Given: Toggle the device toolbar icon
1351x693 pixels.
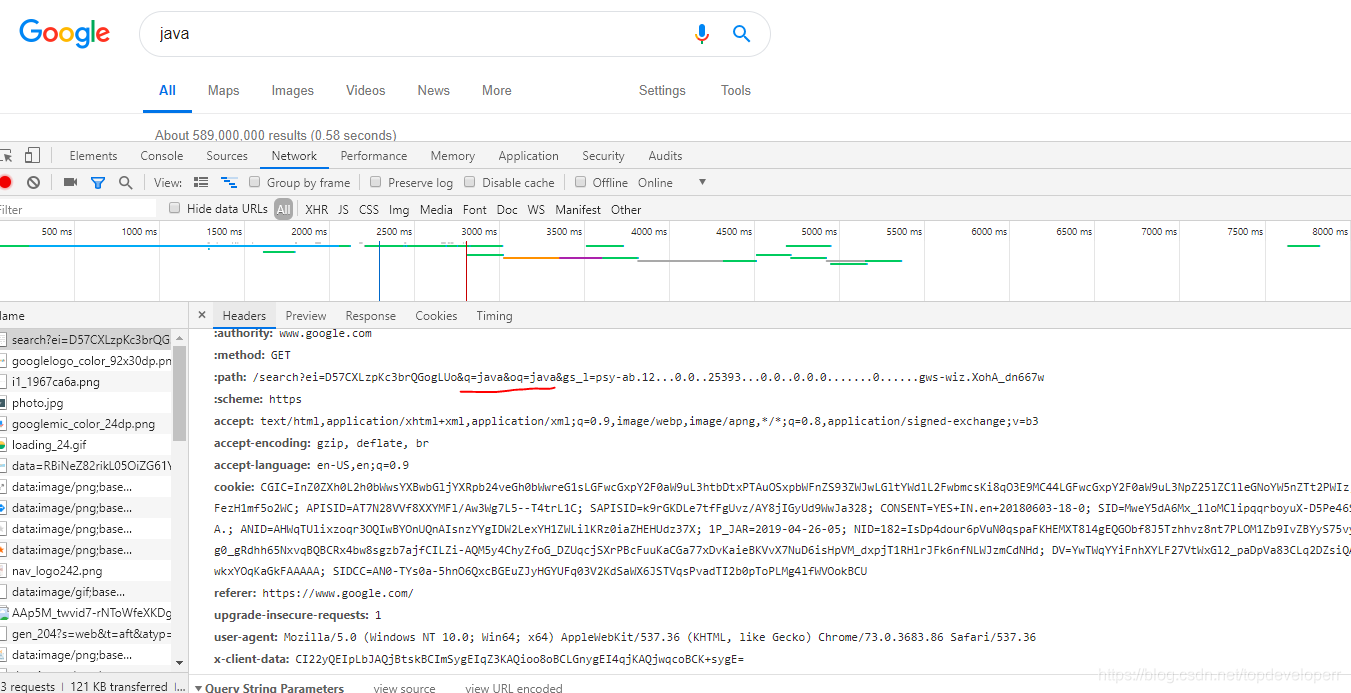Looking at the screenshot, I should [x=32, y=155].
